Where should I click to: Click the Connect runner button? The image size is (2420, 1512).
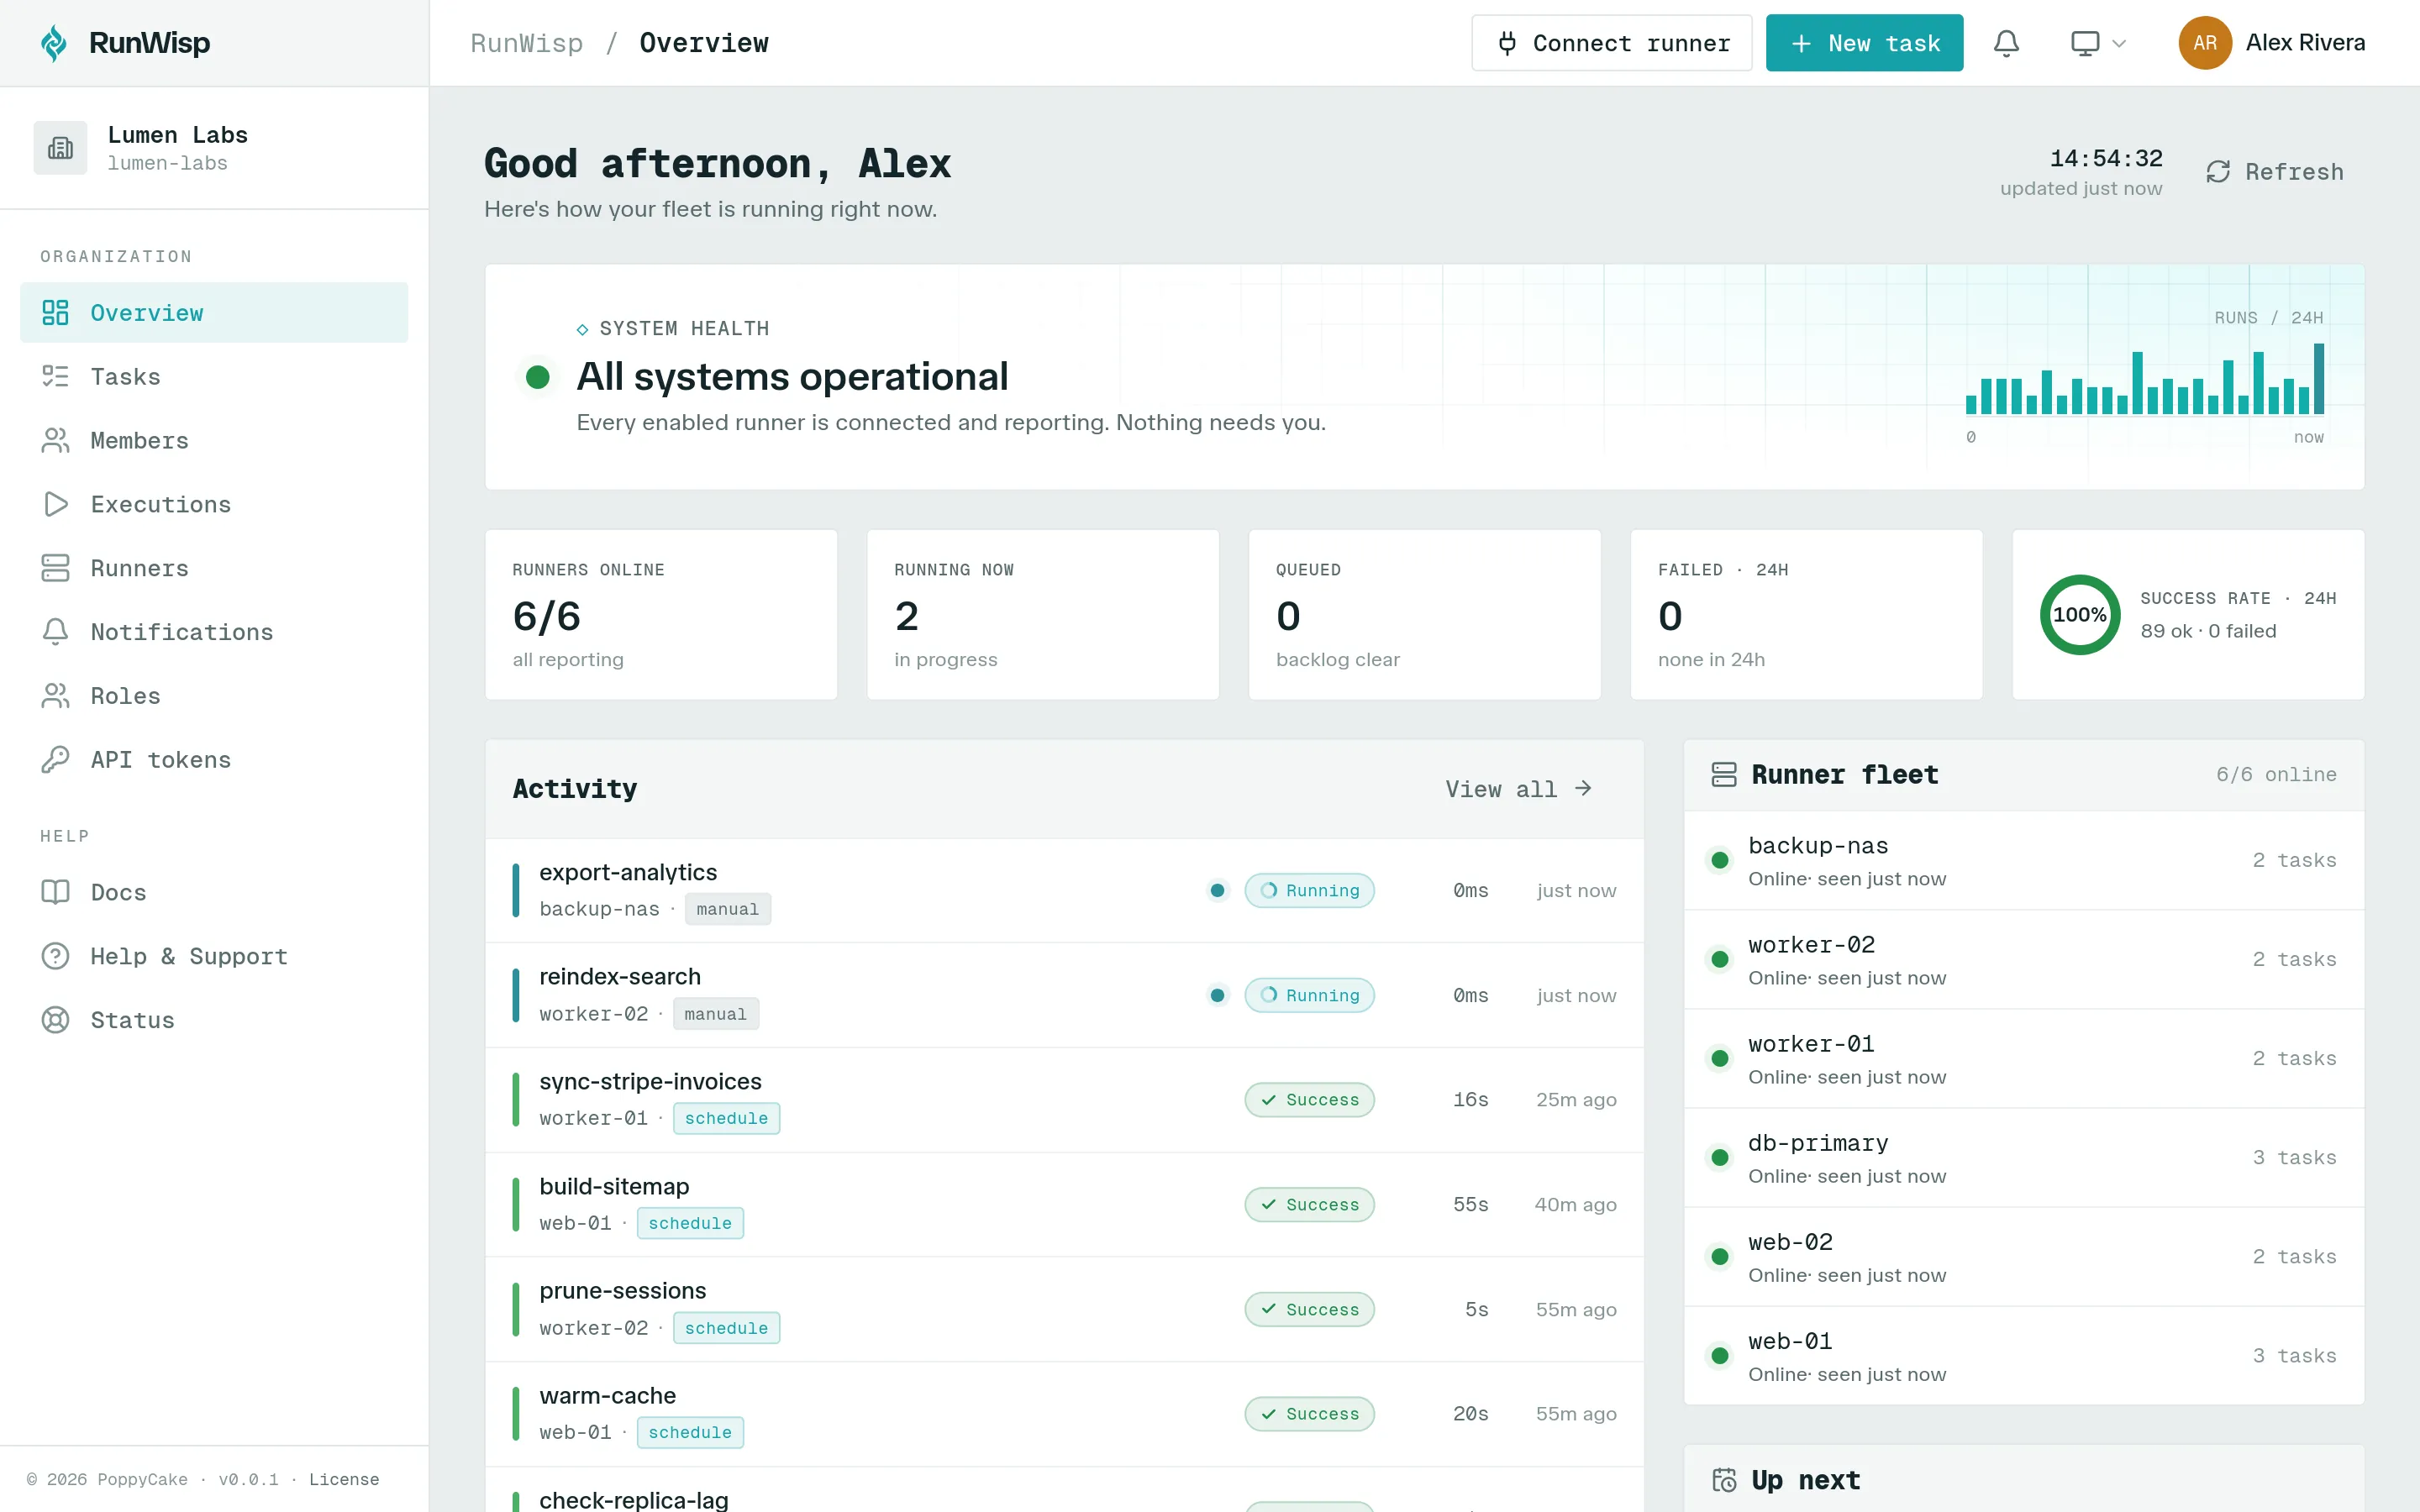(1611, 43)
